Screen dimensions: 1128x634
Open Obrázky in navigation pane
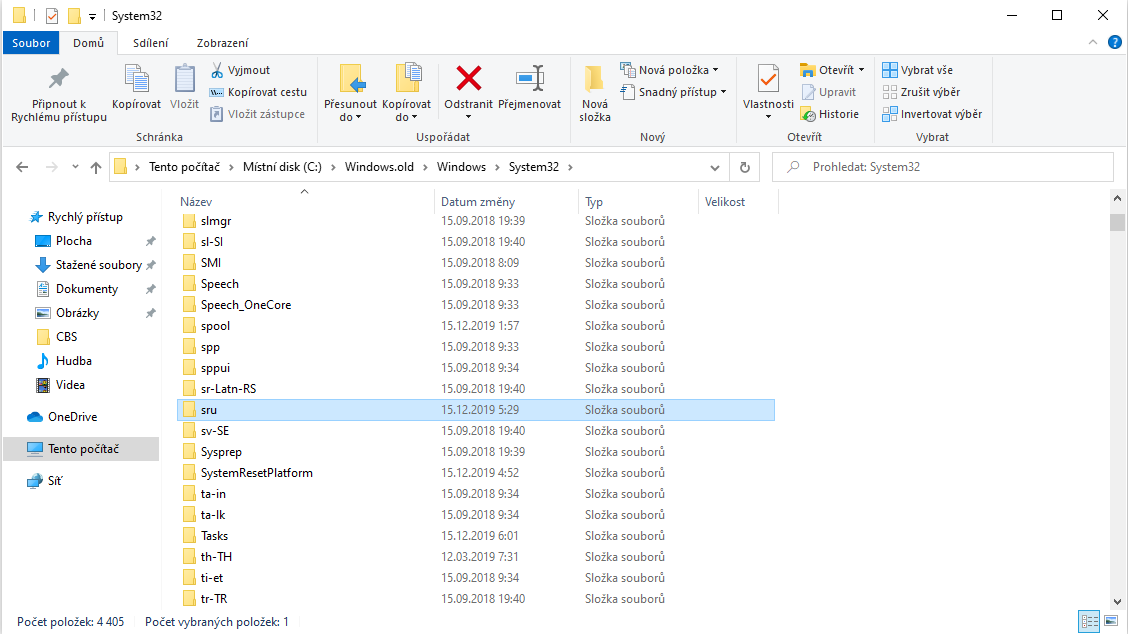pos(77,313)
